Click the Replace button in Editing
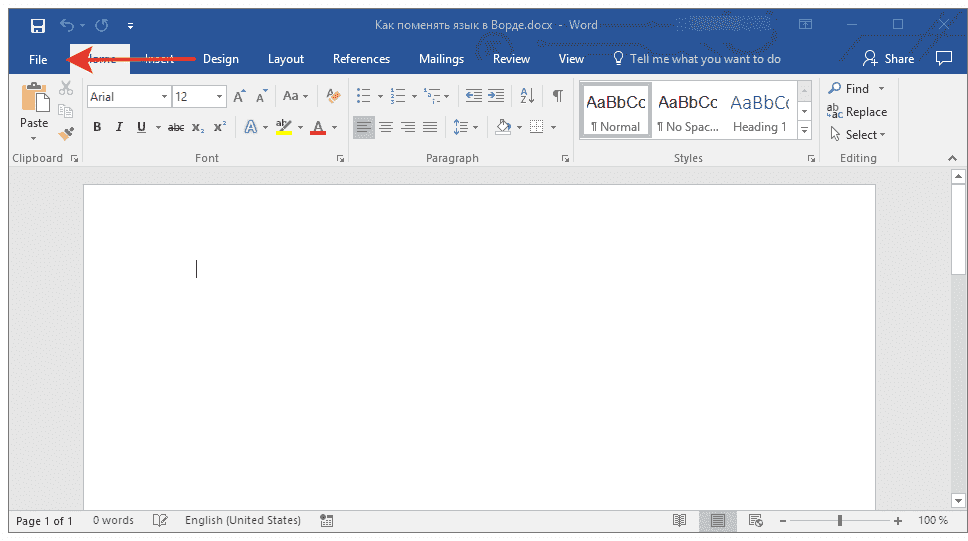 (x=857, y=112)
